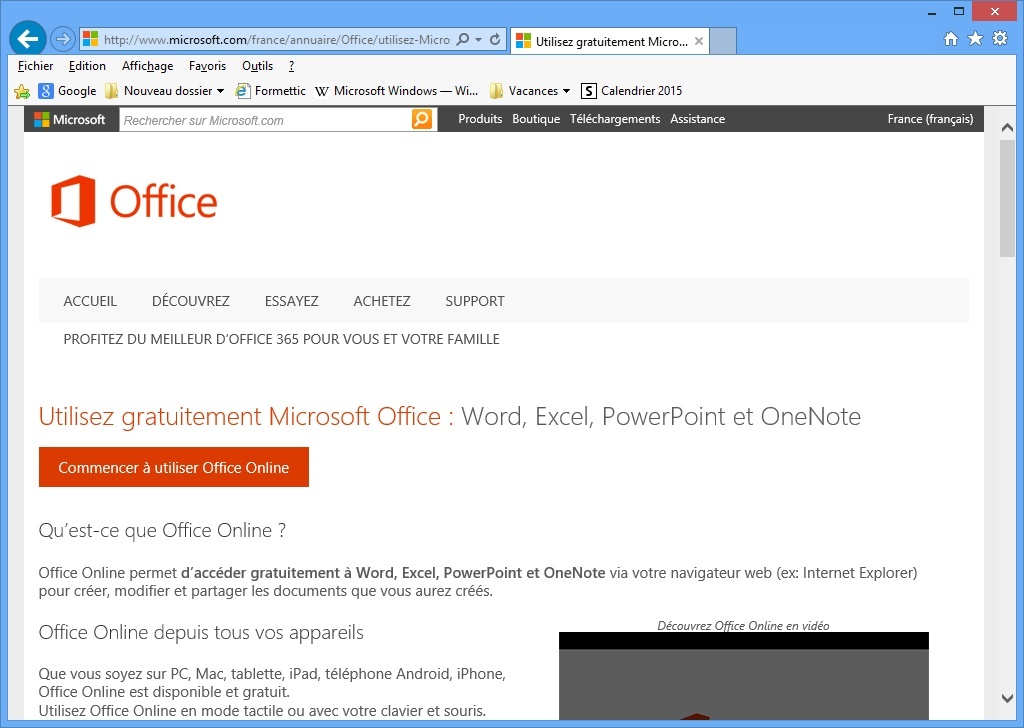Screen dimensions: 1024x728
Task: Open Microsoft Windows — Wi... bookmark
Action: click(x=396, y=91)
